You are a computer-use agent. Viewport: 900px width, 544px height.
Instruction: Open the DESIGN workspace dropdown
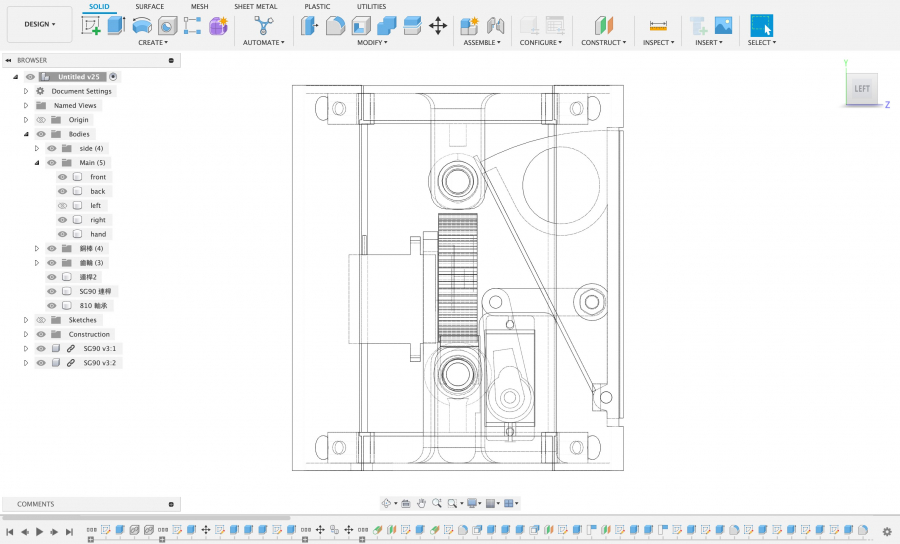point(40,24)
